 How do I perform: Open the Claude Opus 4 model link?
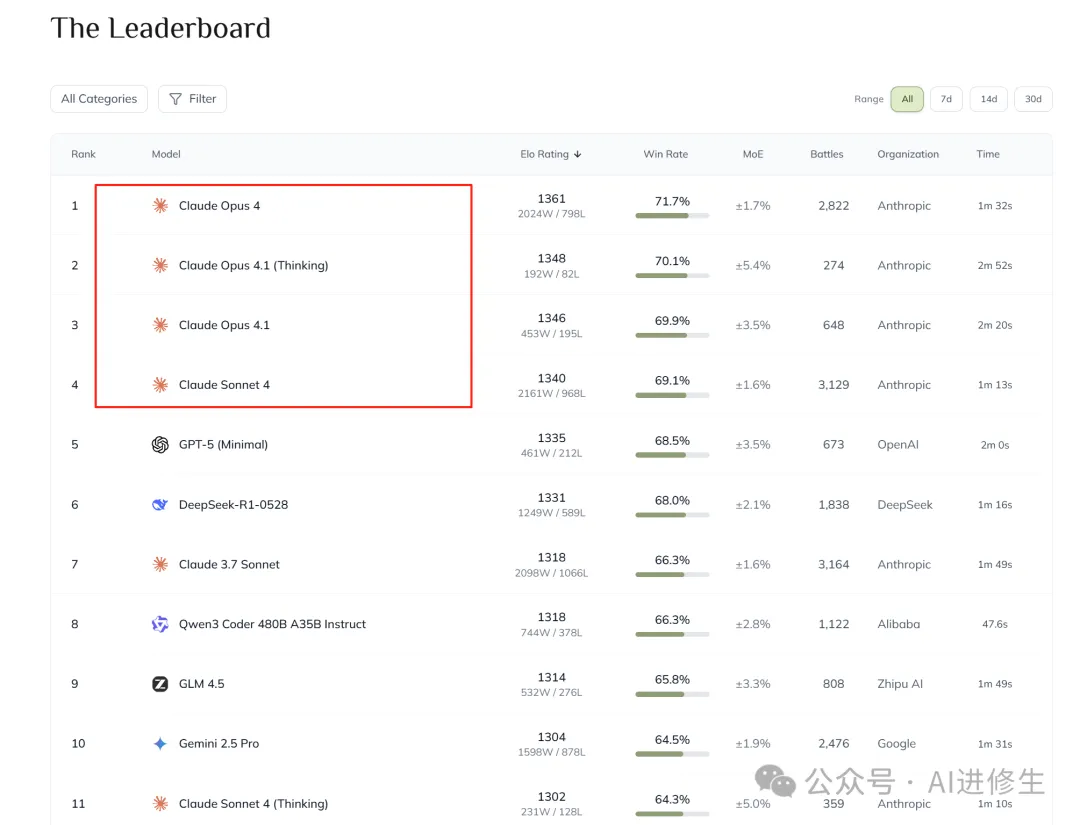(x=219, y=205)
